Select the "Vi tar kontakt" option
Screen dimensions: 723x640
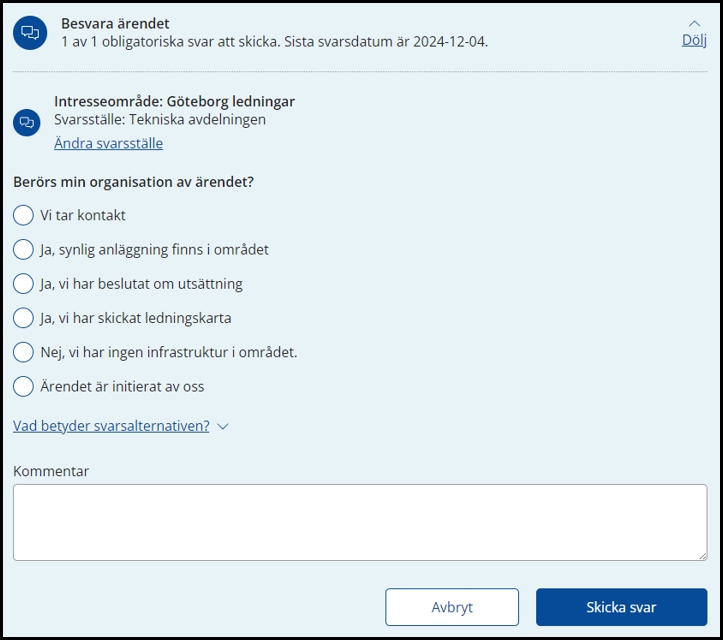23,215
